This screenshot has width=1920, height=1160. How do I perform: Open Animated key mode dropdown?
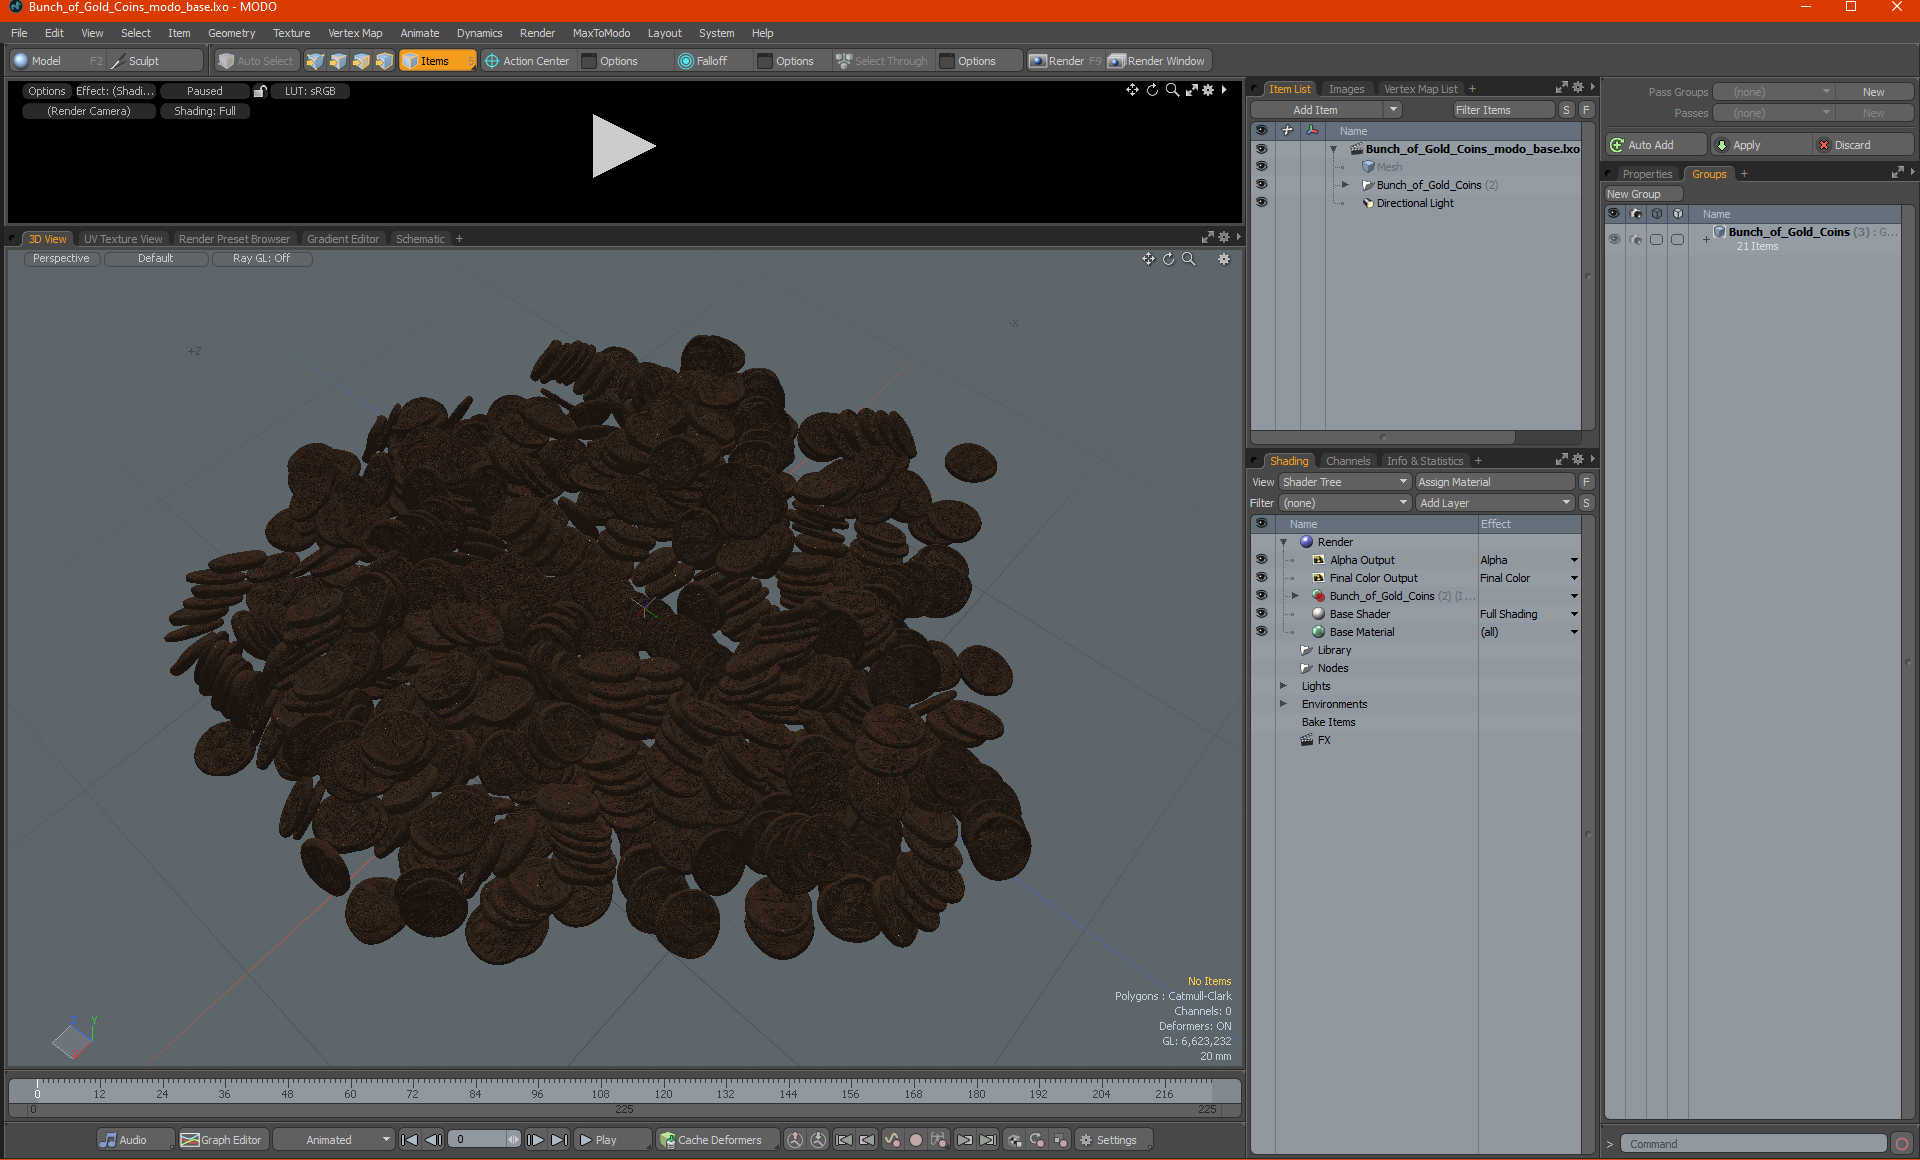click(333, 1140)
